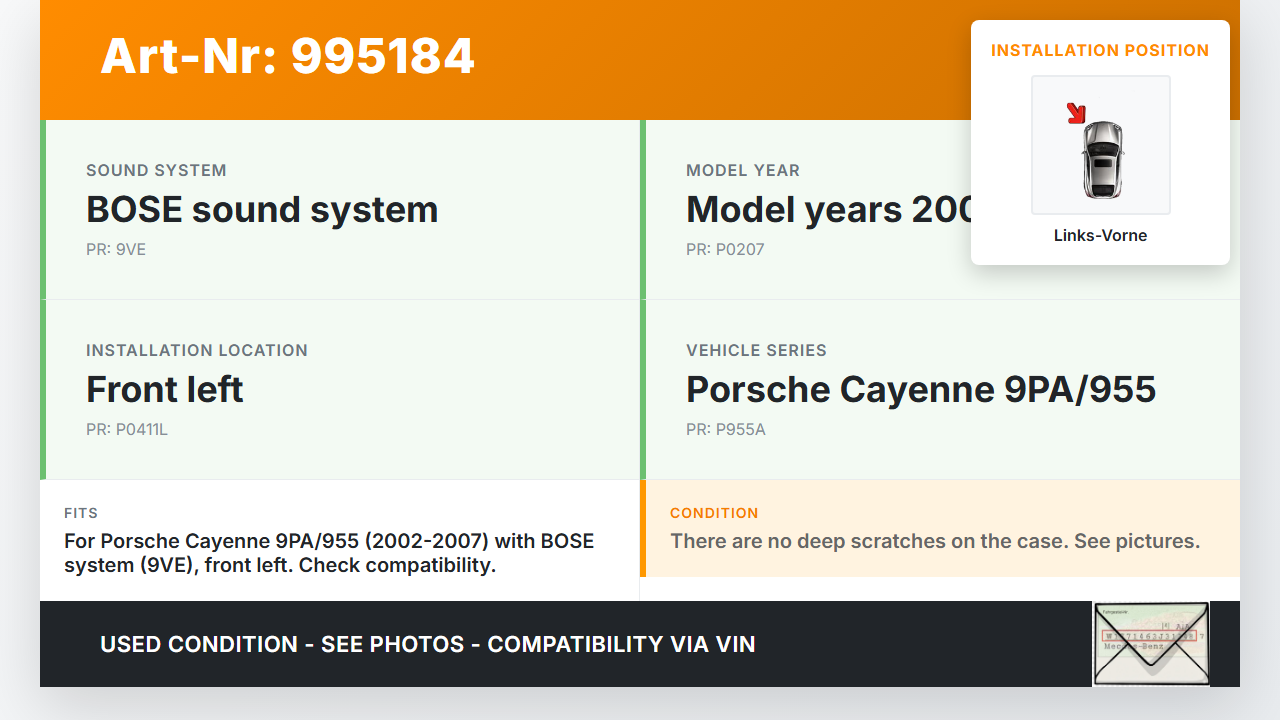This screenshot has height=720, width=1280.
Task: Click the FITS section label
Action: click(81, 513)
